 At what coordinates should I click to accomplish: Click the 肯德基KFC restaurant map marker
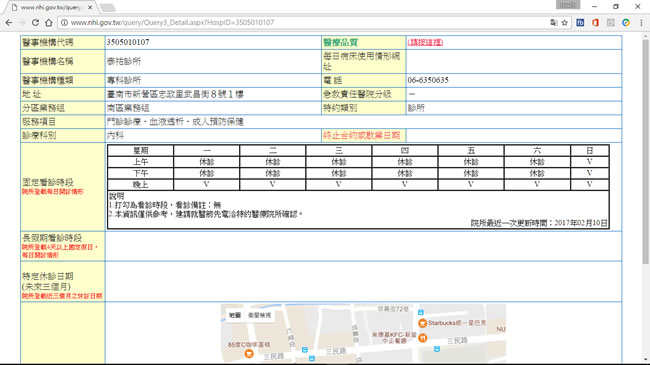[x=422, y=338]
